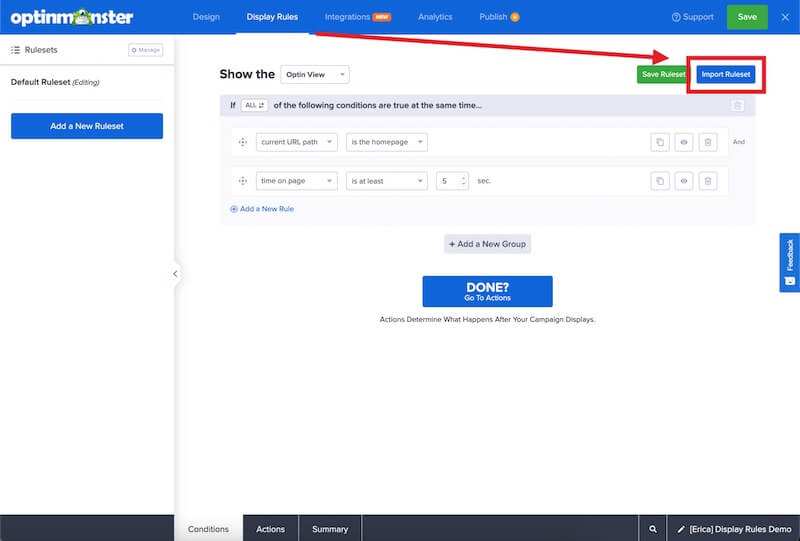
Task: Click Add a New Ruleset button
Action: coord(87,126)
